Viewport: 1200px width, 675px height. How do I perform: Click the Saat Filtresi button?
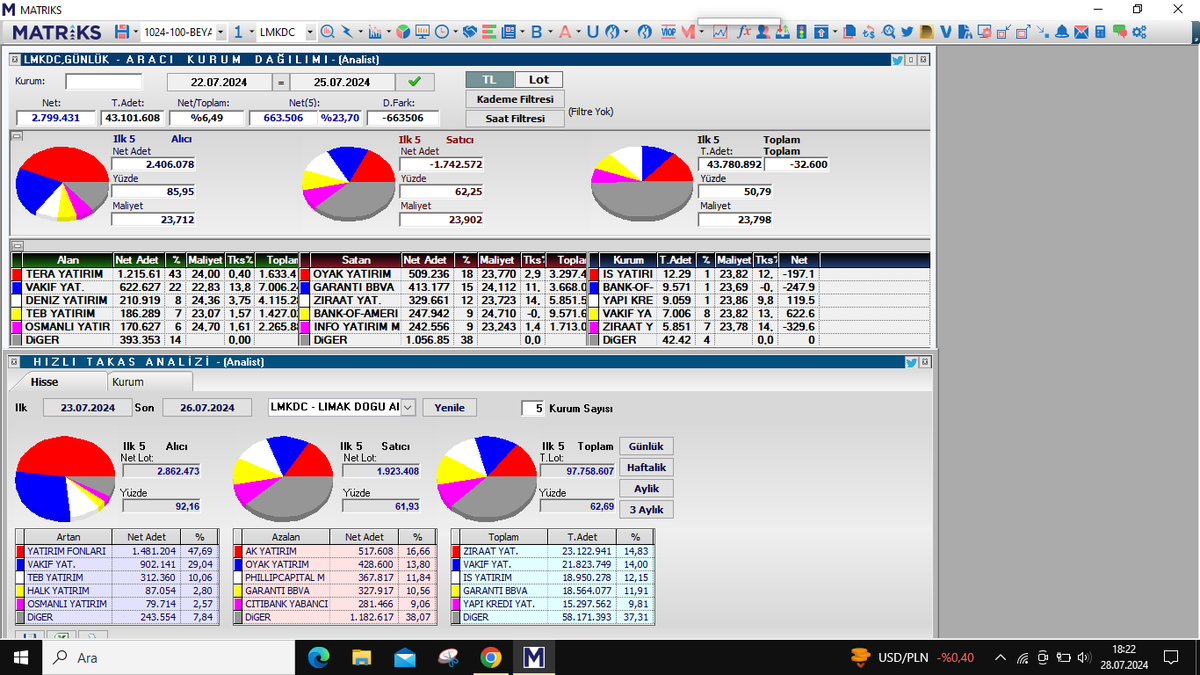(515, 118)
